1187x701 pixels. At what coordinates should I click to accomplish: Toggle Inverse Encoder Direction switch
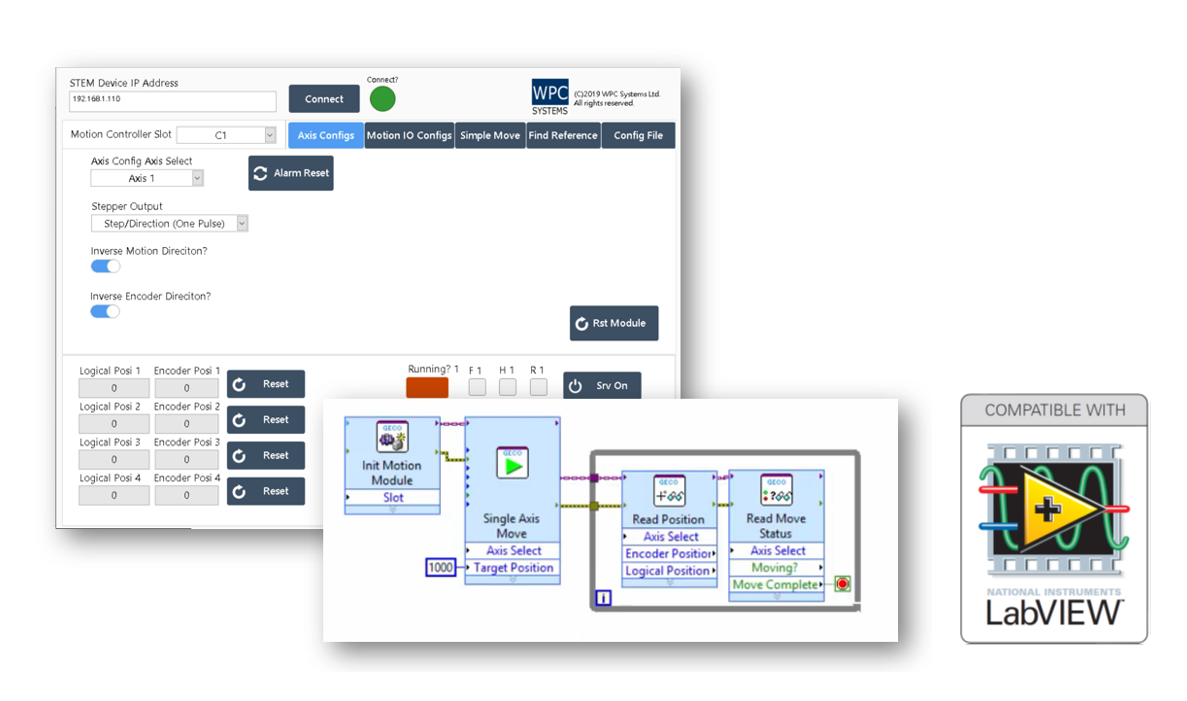tap(105, 311)
